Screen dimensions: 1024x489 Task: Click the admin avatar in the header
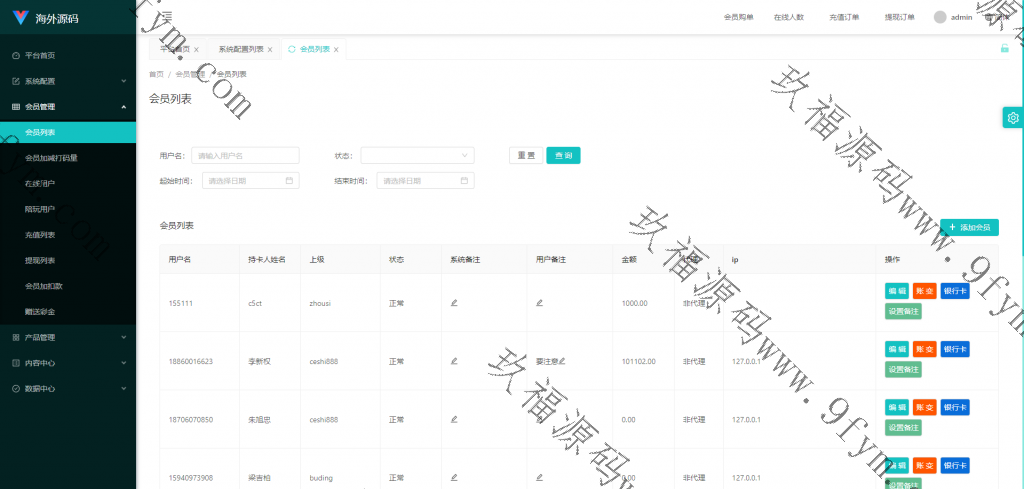point(939,17)
